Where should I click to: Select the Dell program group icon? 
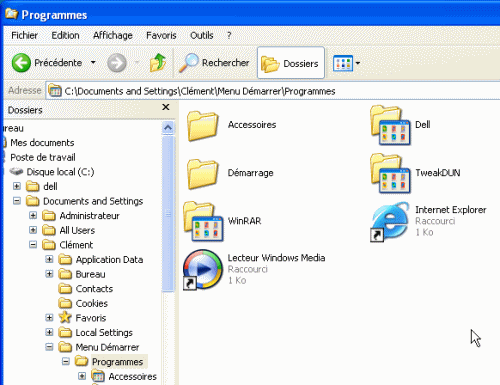(x=390, y=125)
